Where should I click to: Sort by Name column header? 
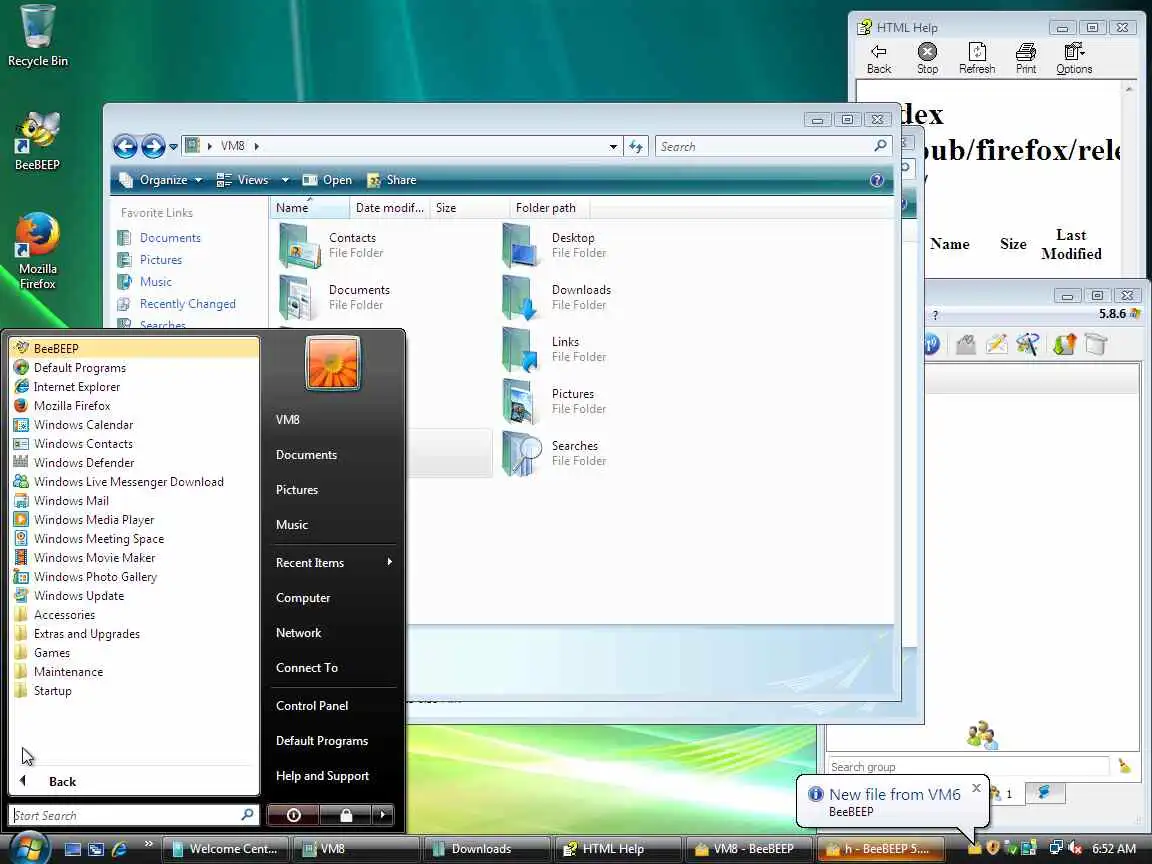coord(309,208)
